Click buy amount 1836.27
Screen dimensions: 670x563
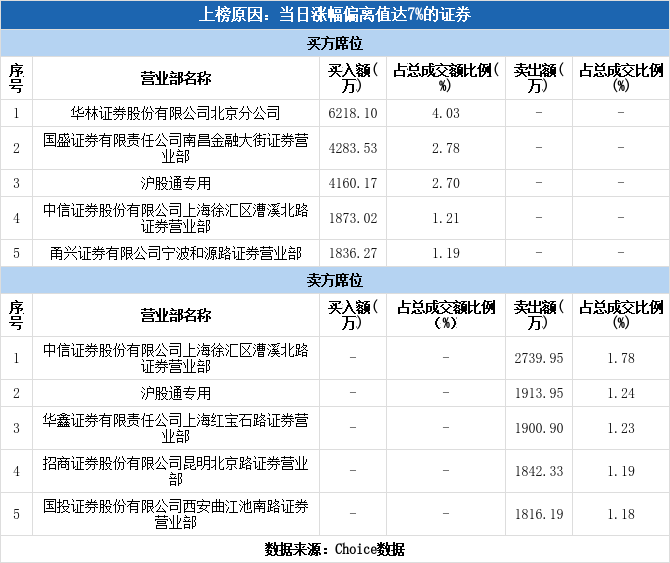(353, 253)
